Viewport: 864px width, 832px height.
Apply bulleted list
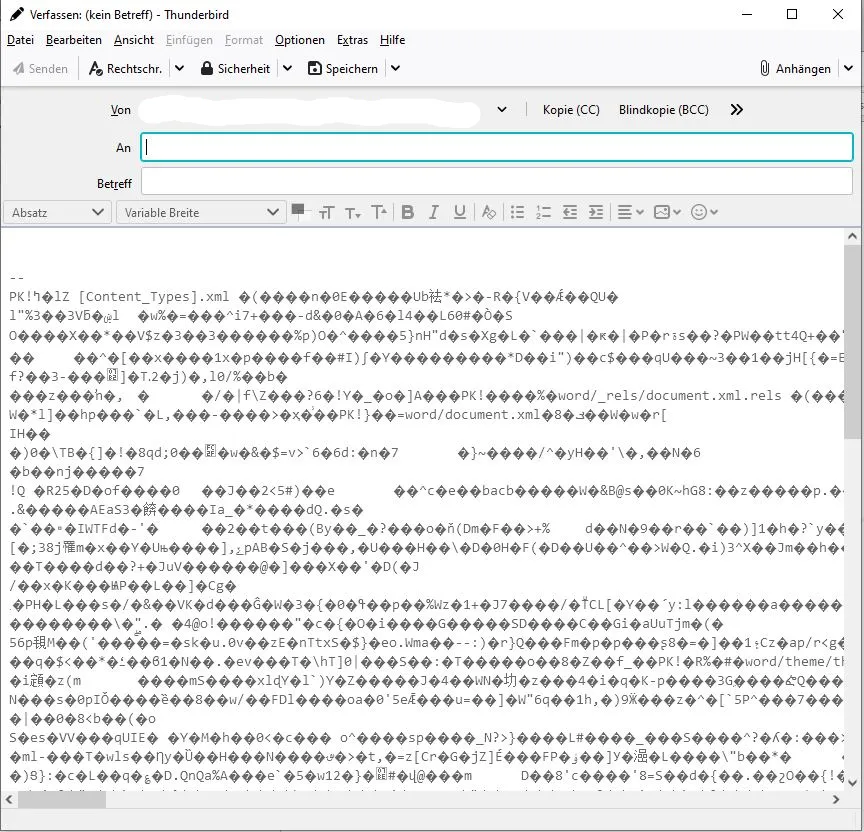tap(517, 212)
